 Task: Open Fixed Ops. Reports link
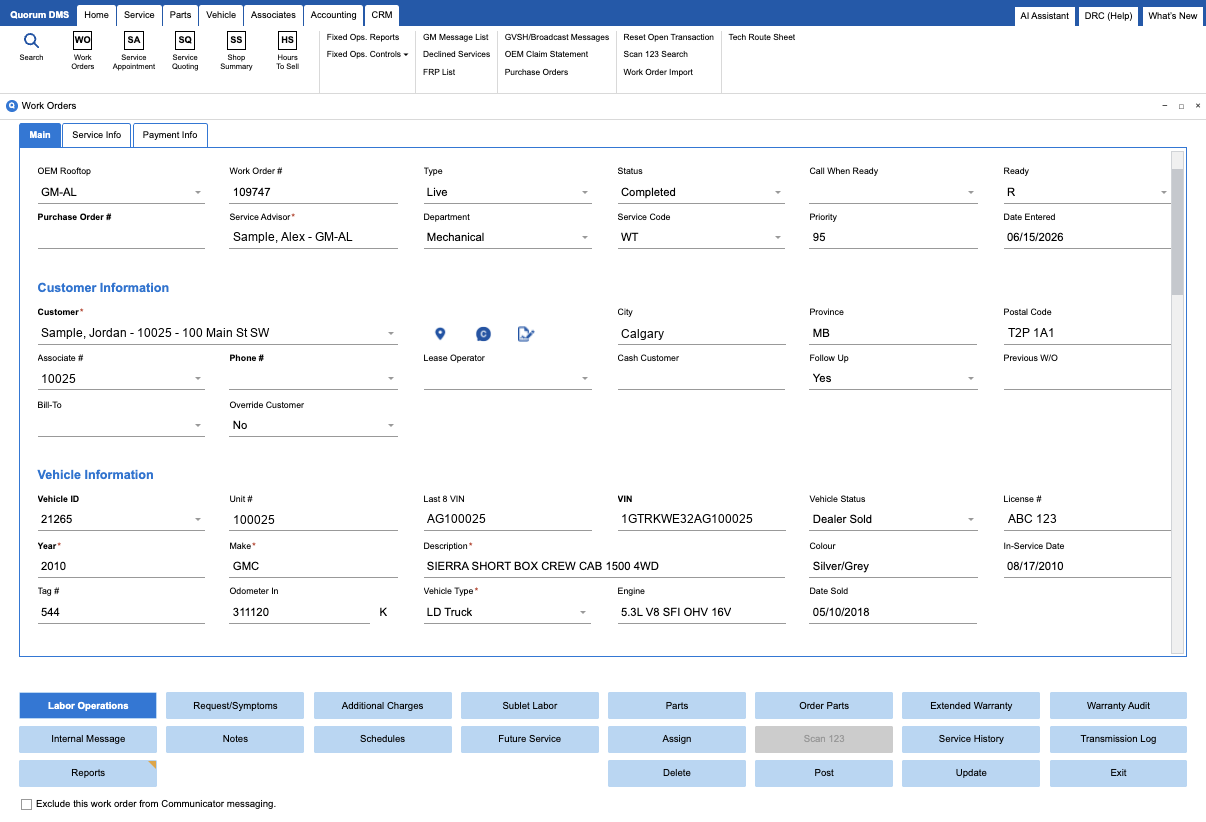click(363, 37)
